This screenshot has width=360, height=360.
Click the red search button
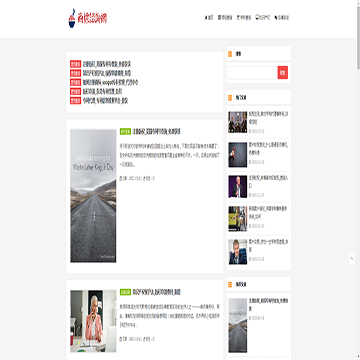coord(283,72)
